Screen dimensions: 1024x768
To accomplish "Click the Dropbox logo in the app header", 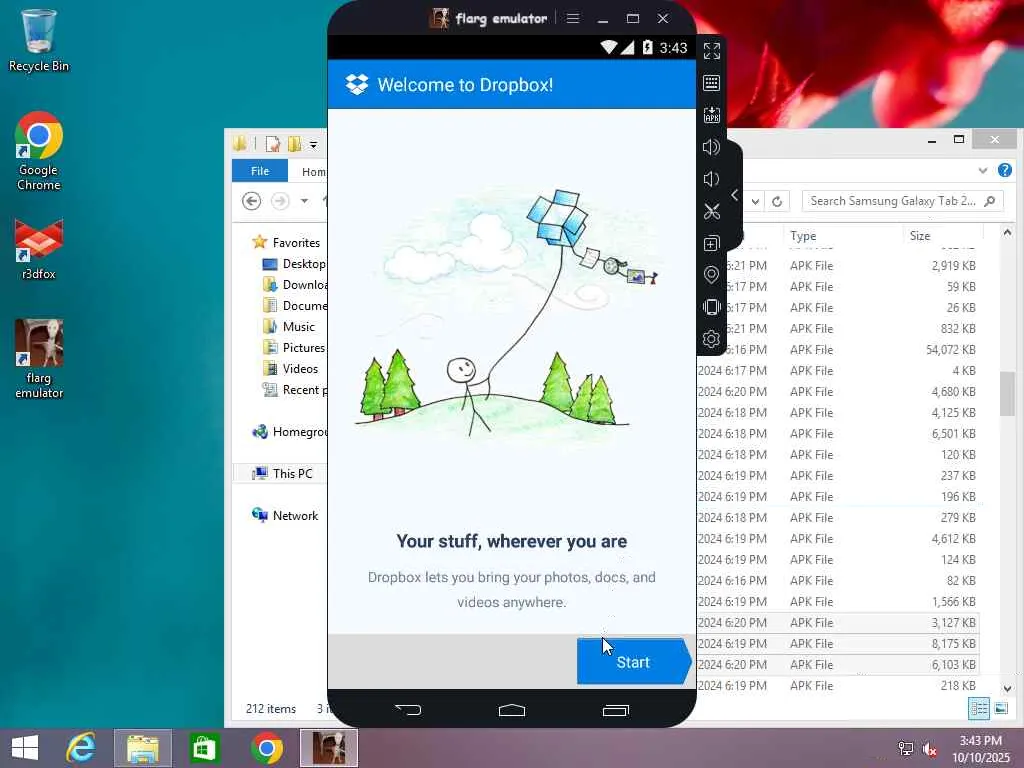I will [357, 85].
